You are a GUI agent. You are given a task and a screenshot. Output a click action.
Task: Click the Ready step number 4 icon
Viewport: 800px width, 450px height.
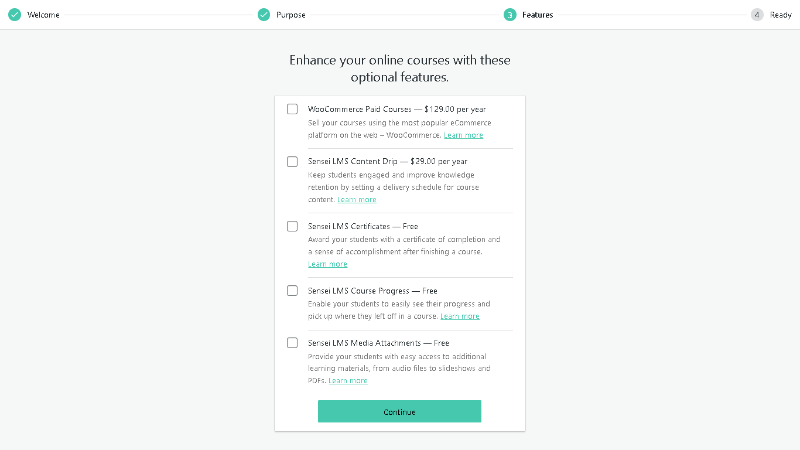point(757,15)
